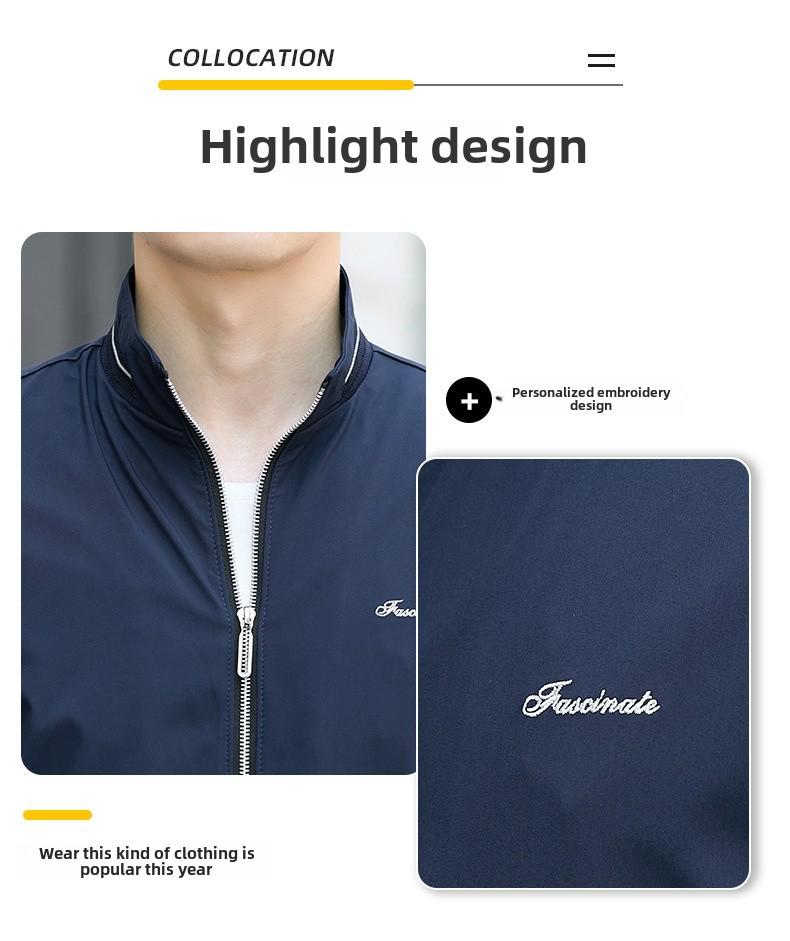Screen dimensions: 790x941
Task: Open the hamburger menu icon
Action: tap(601, 61)
